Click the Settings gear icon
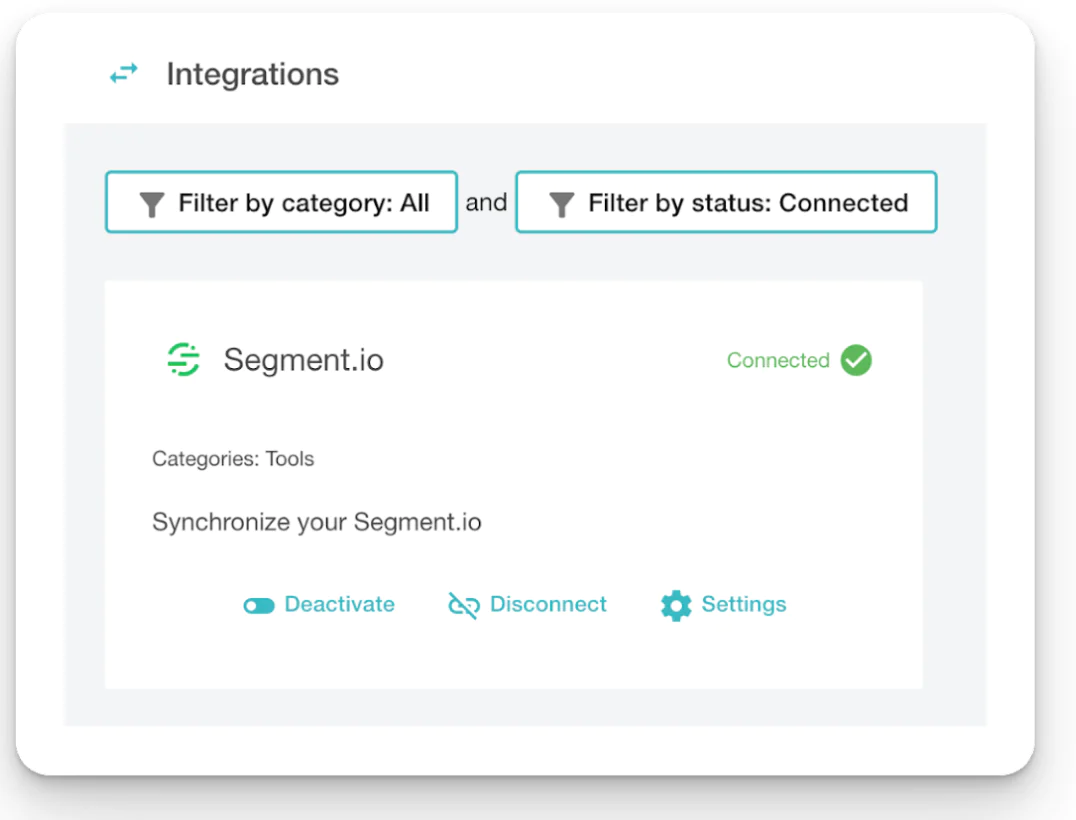The width and height of the screenshot is (1076, 820). pyautogui.click(x=676, y=605)
